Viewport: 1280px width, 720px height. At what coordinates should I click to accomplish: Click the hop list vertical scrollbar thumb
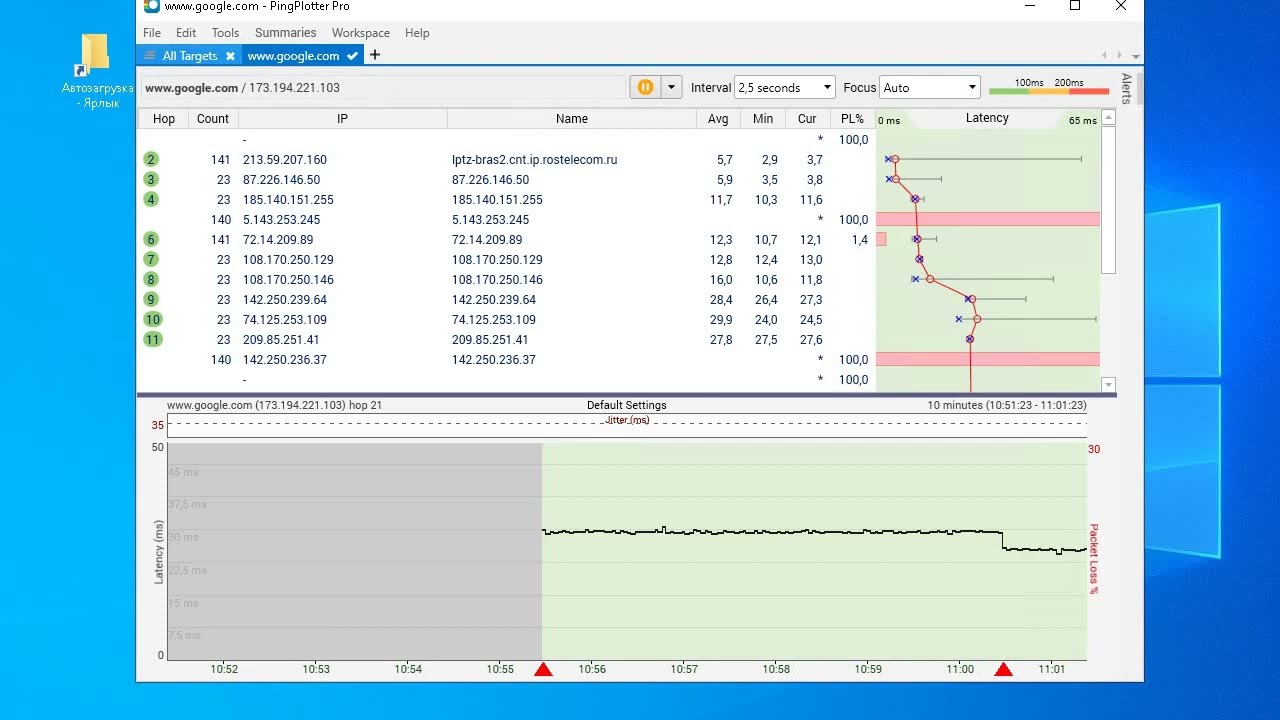tap(1108, 200)
